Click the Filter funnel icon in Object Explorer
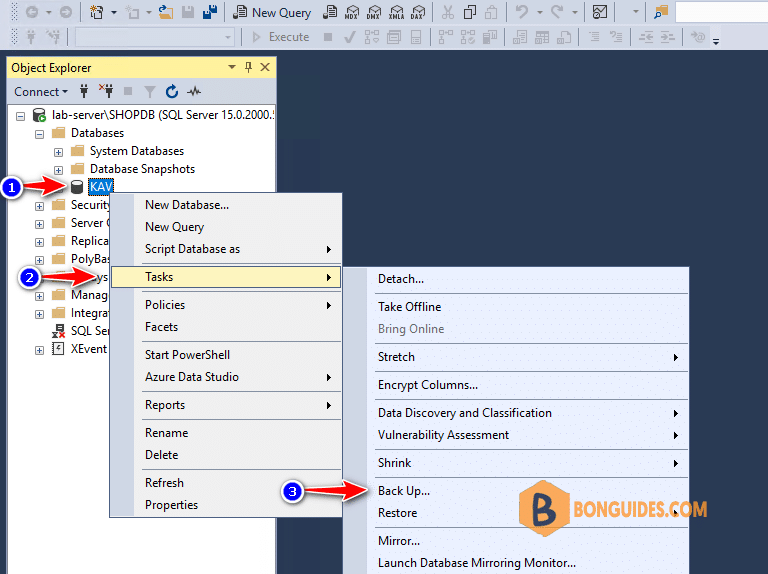768x574 pixels. [149, 91]
